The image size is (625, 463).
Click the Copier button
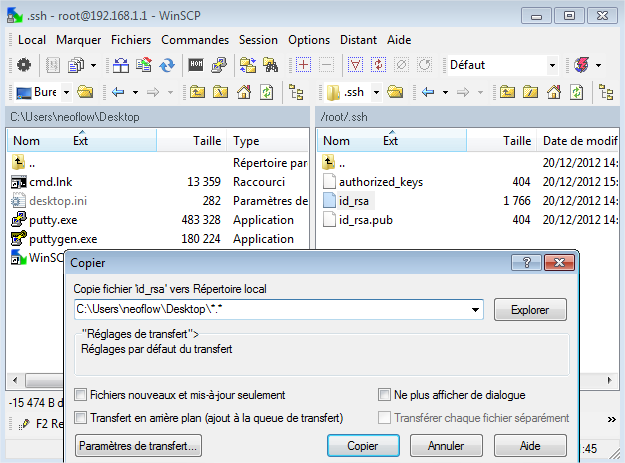363,445
